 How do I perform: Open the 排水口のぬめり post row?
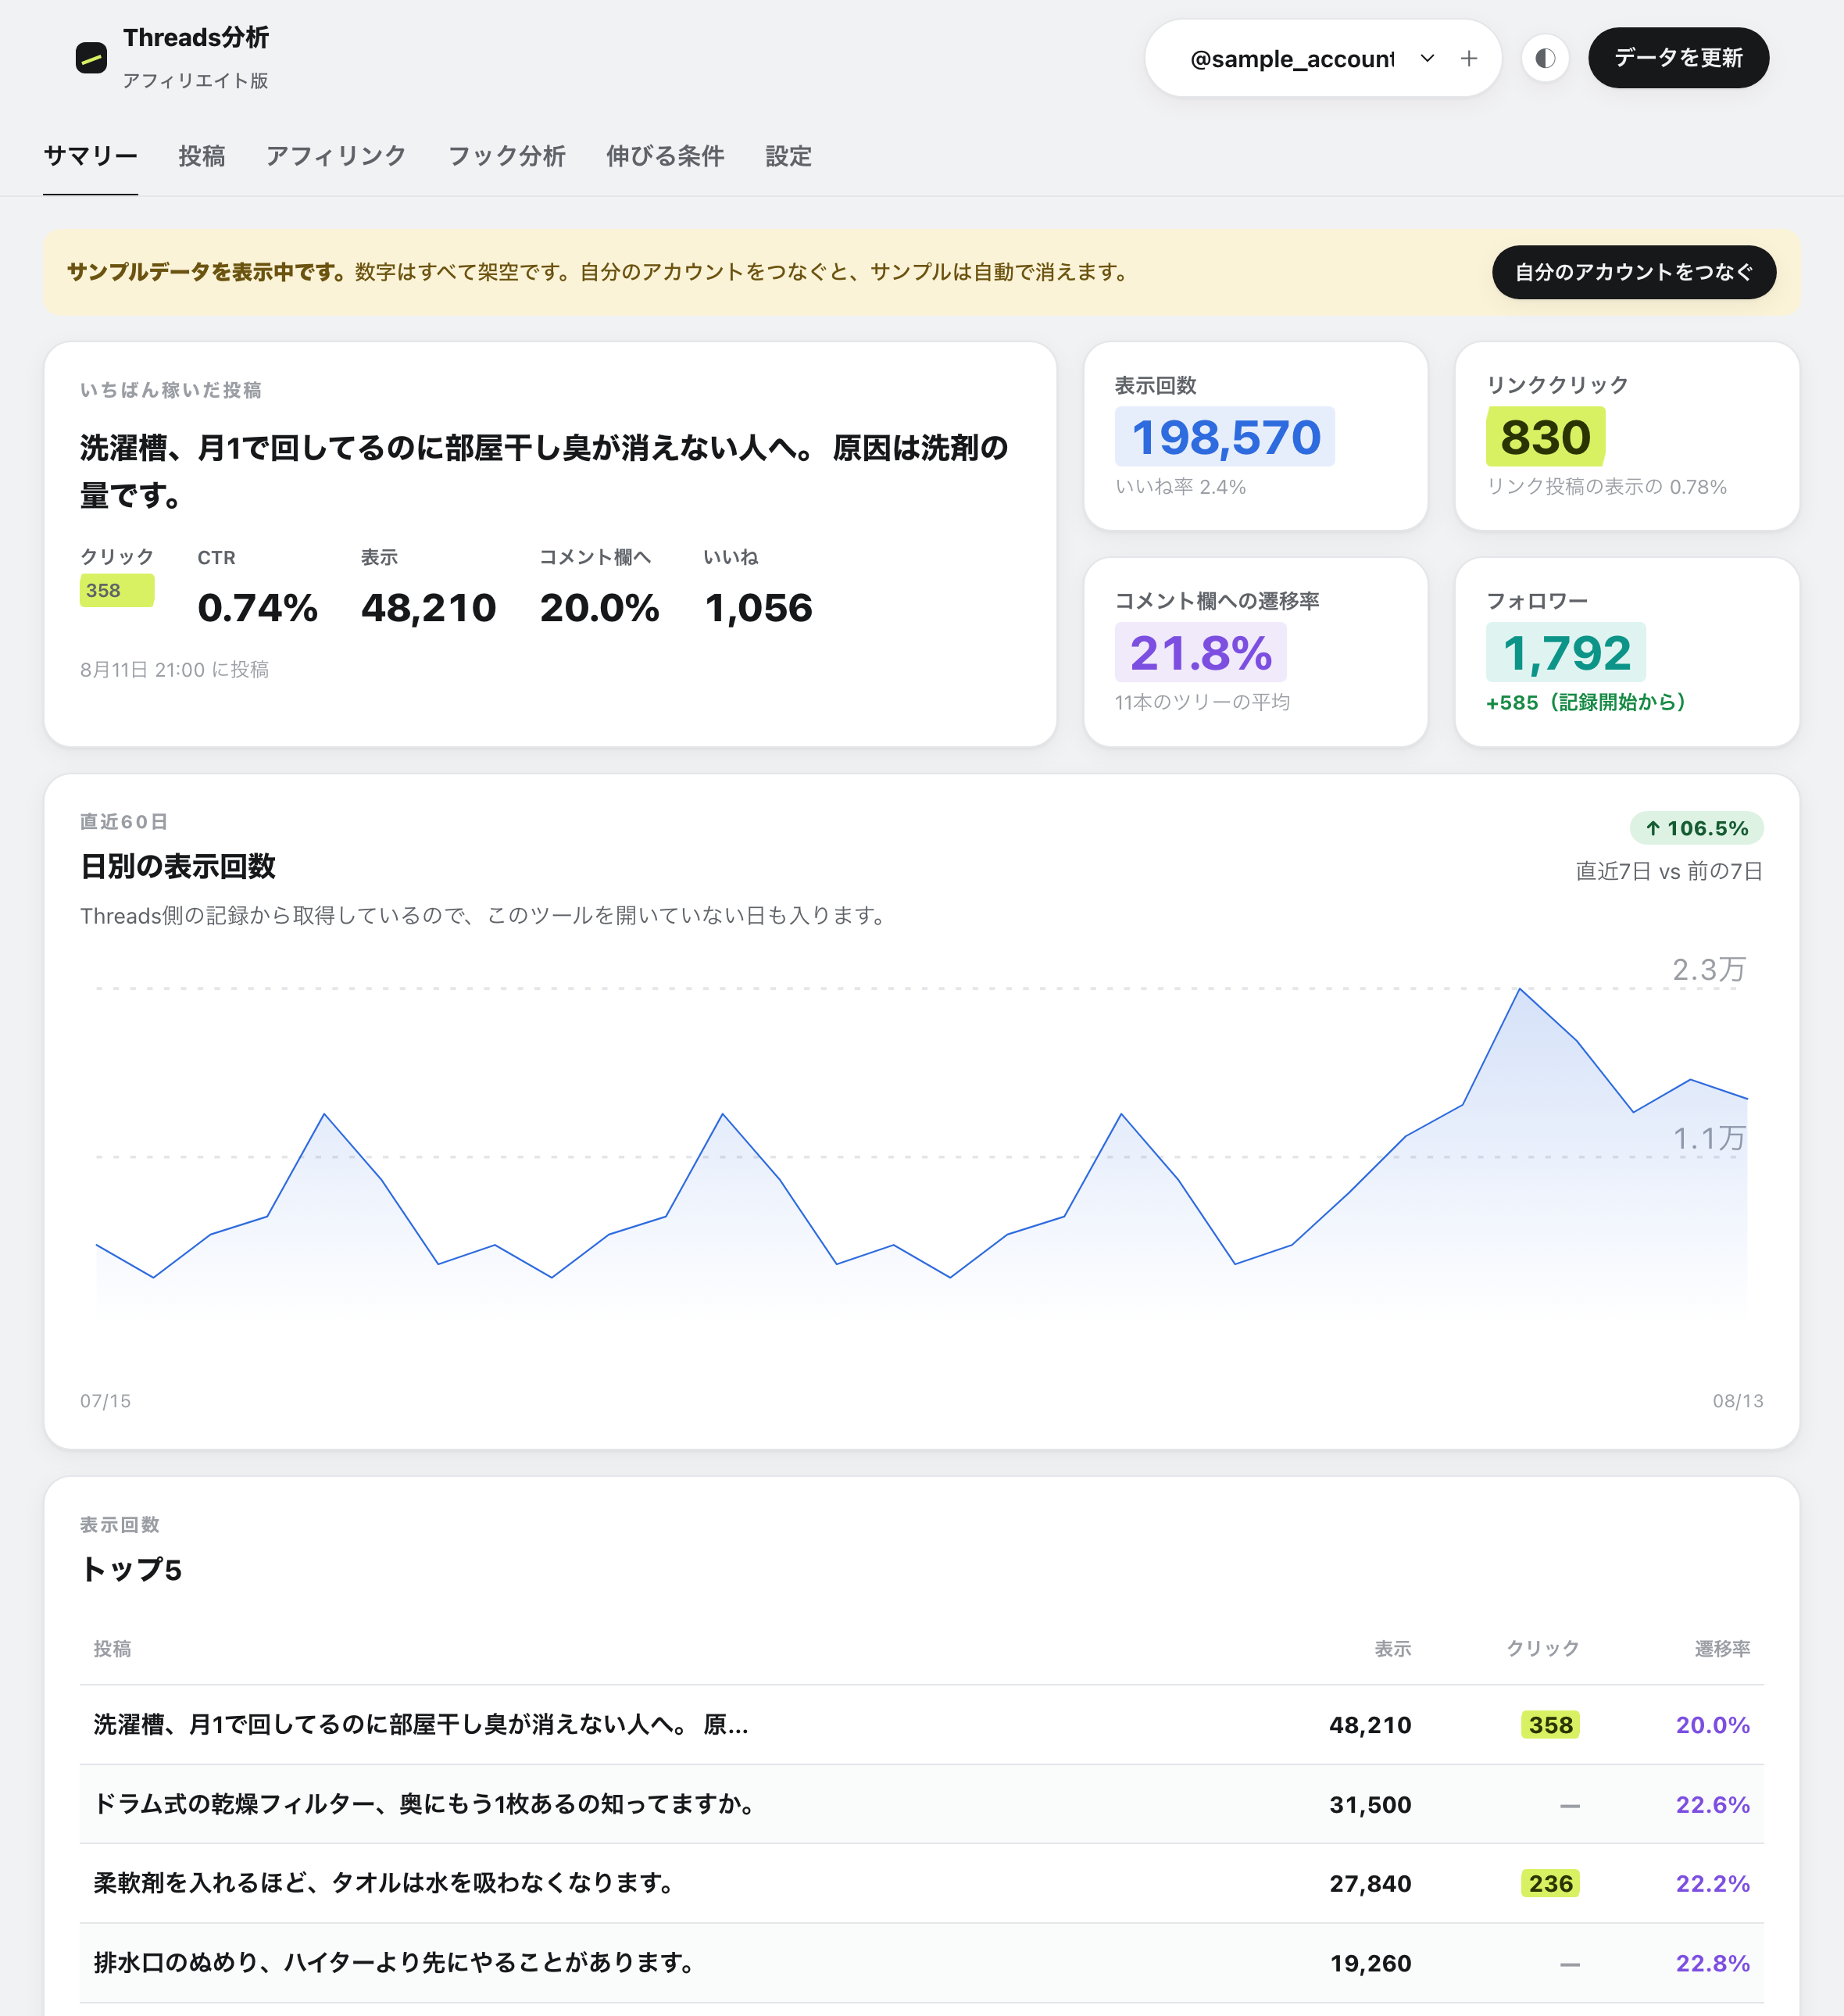(x=921, y=1962)
